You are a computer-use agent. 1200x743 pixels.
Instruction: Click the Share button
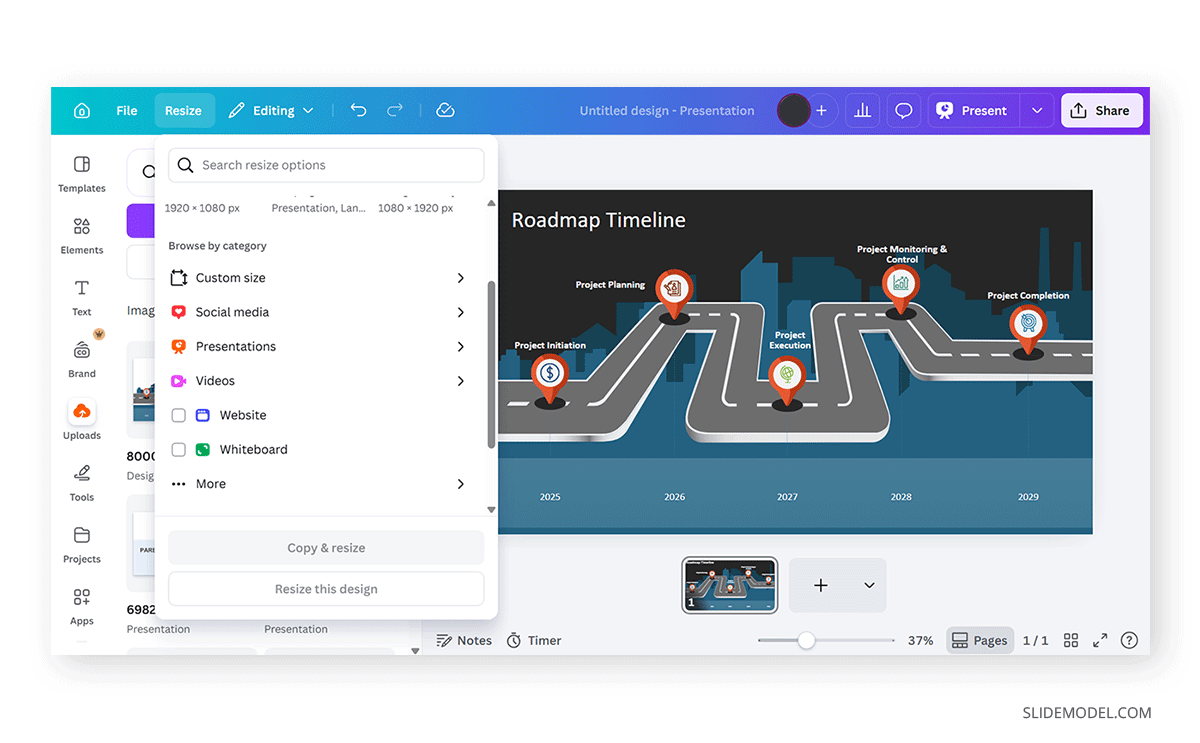coord(1101,111)
